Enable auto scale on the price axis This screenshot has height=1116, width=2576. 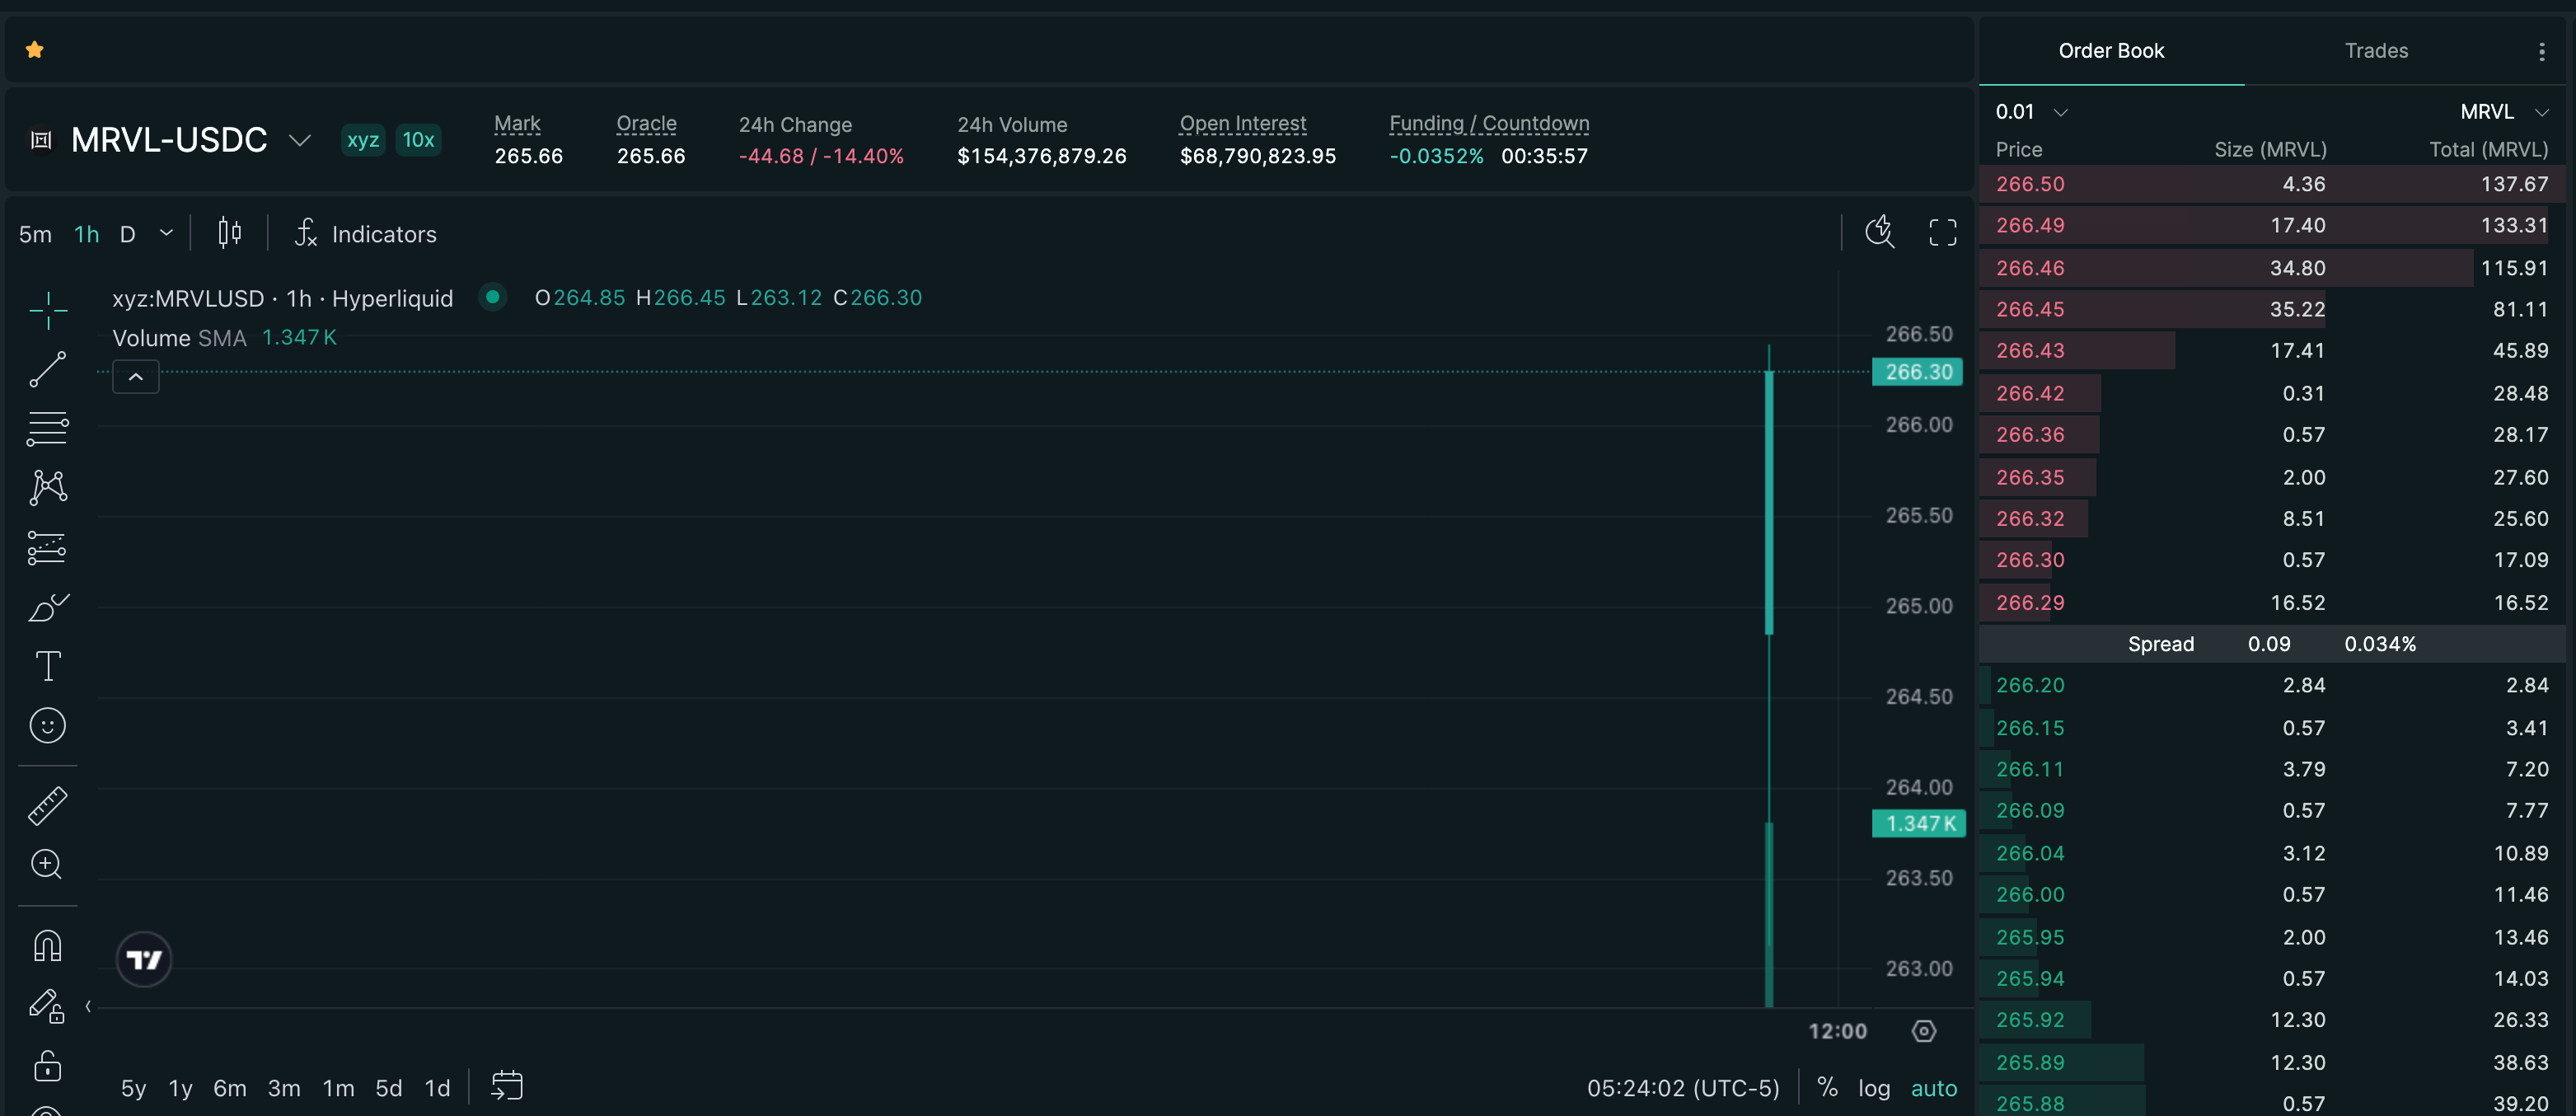coord(1934,1088)
